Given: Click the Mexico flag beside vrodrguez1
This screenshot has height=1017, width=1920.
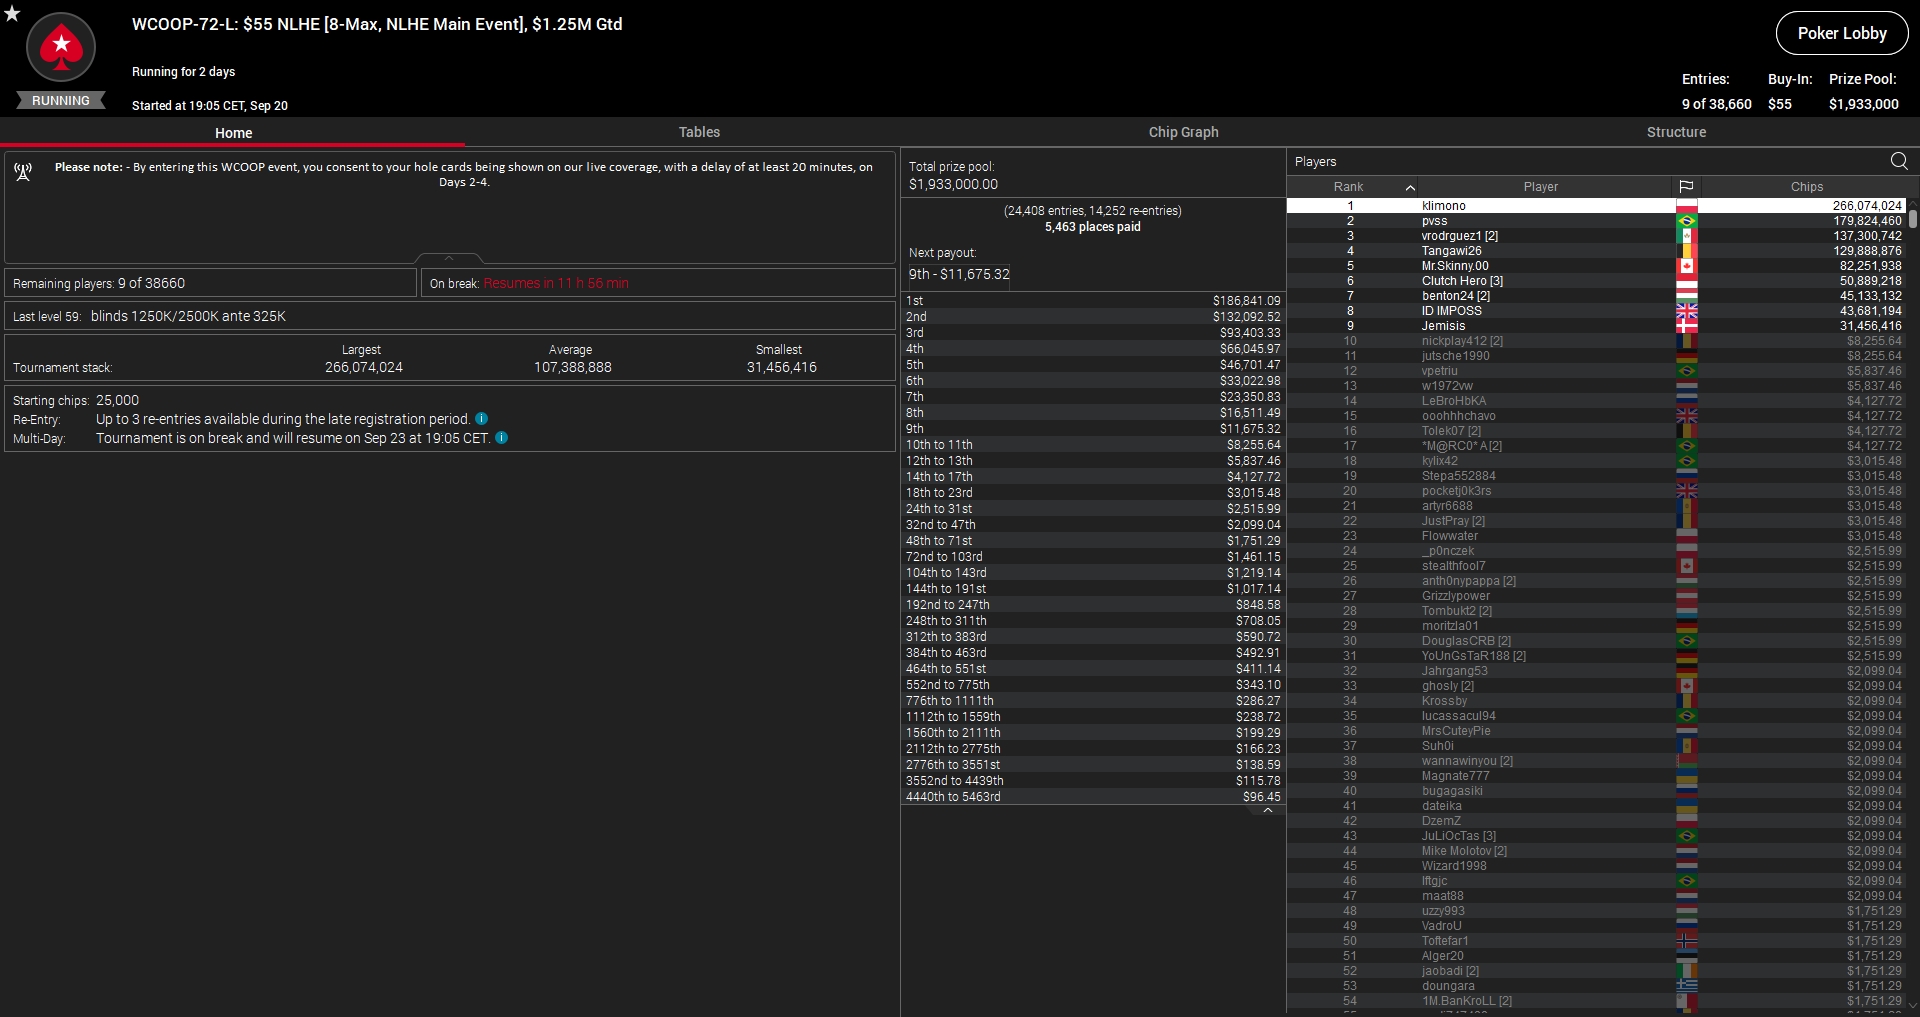Looking at the screenshot, I should click(x=1687, y=236).
